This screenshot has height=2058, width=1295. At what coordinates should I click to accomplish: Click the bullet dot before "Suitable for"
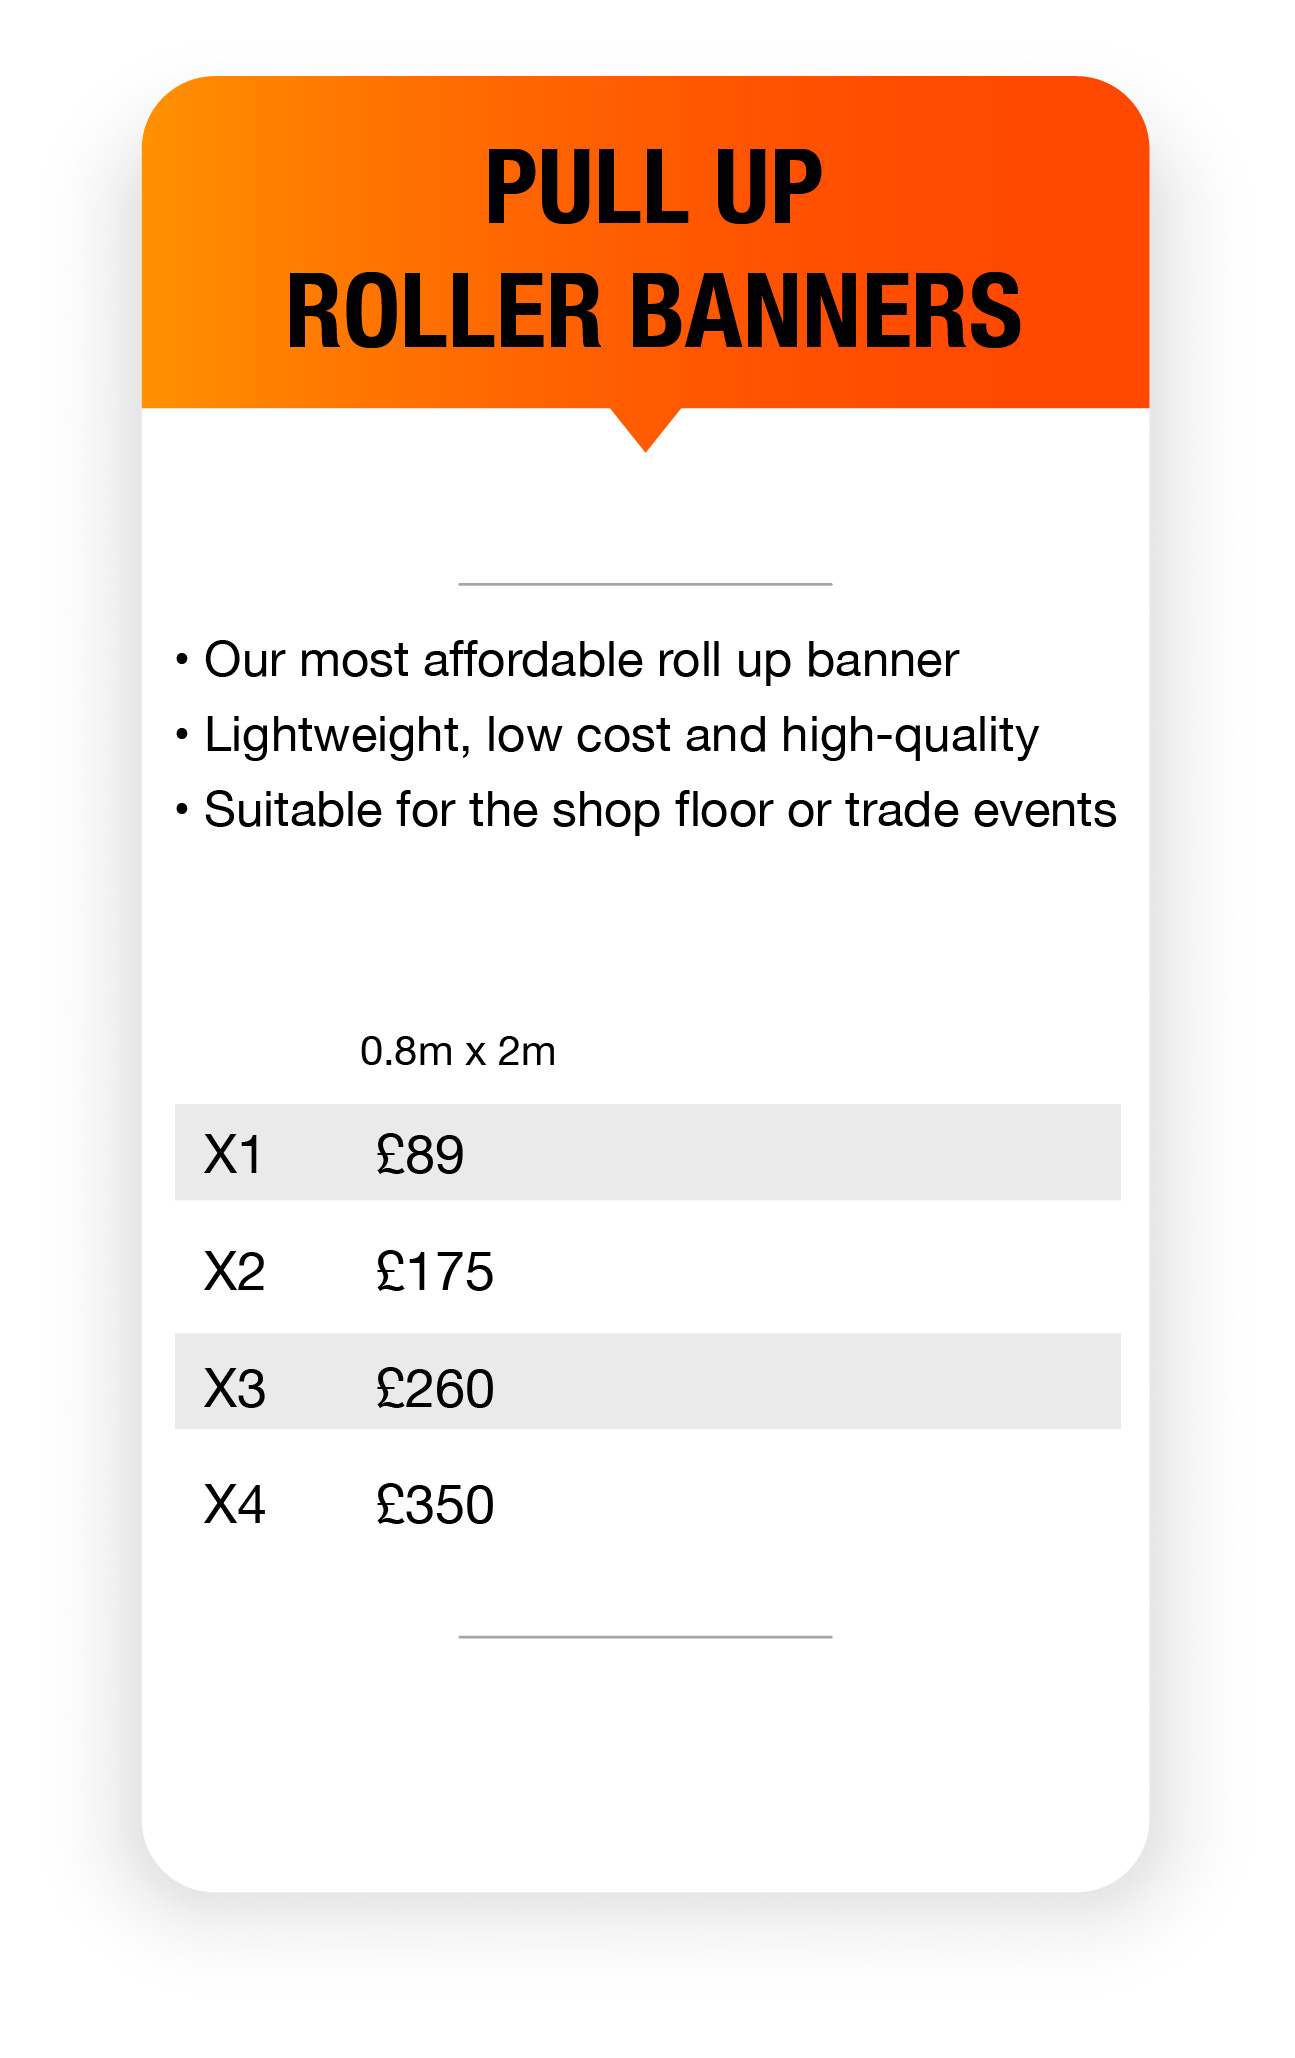point(182,810)
